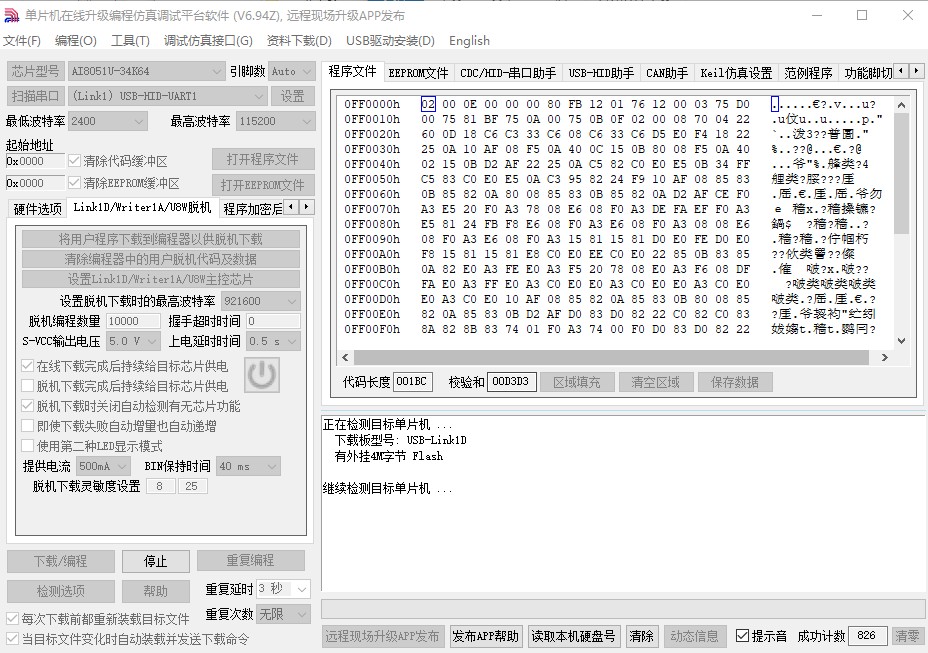
Task: Open chip model dropdown AI8051U-34K64
Action: [146, 71]
